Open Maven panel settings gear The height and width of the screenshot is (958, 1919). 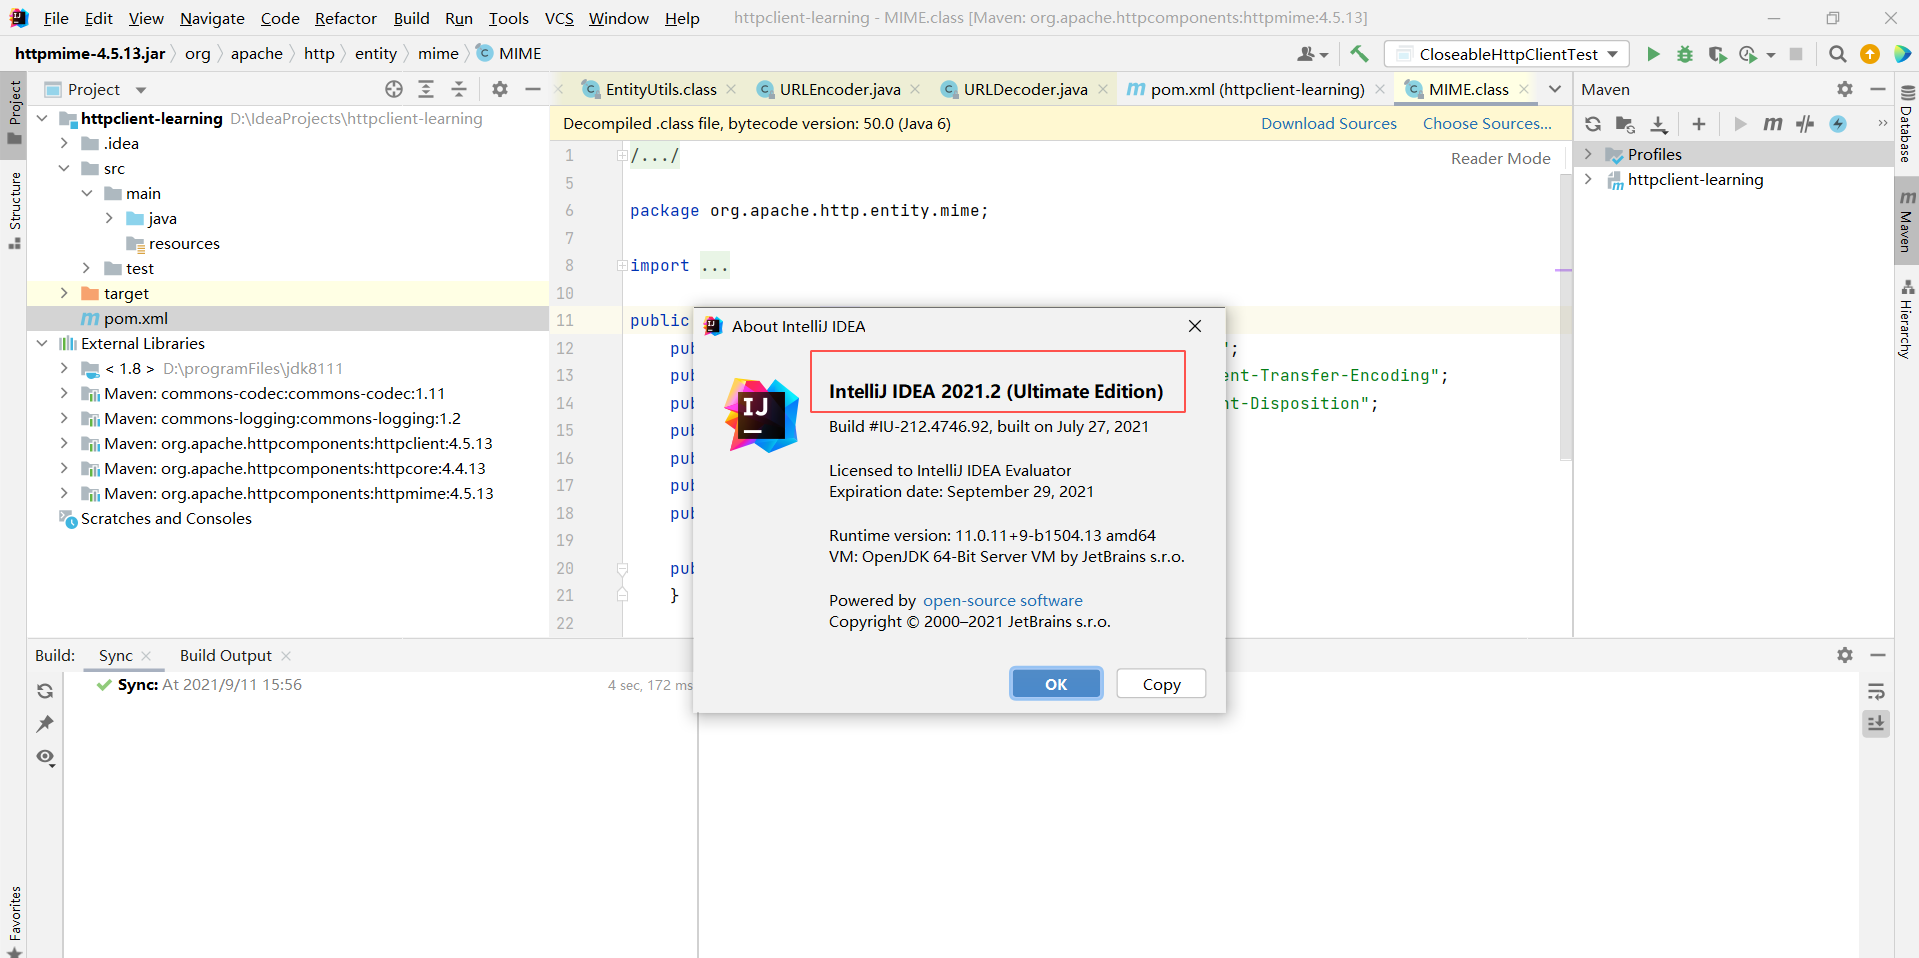pos(1845,89)
